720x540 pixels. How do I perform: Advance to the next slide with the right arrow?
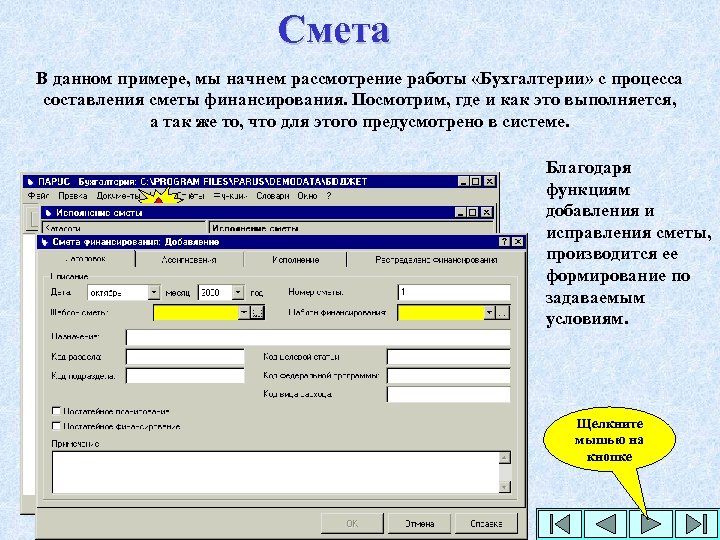[651, 523]
